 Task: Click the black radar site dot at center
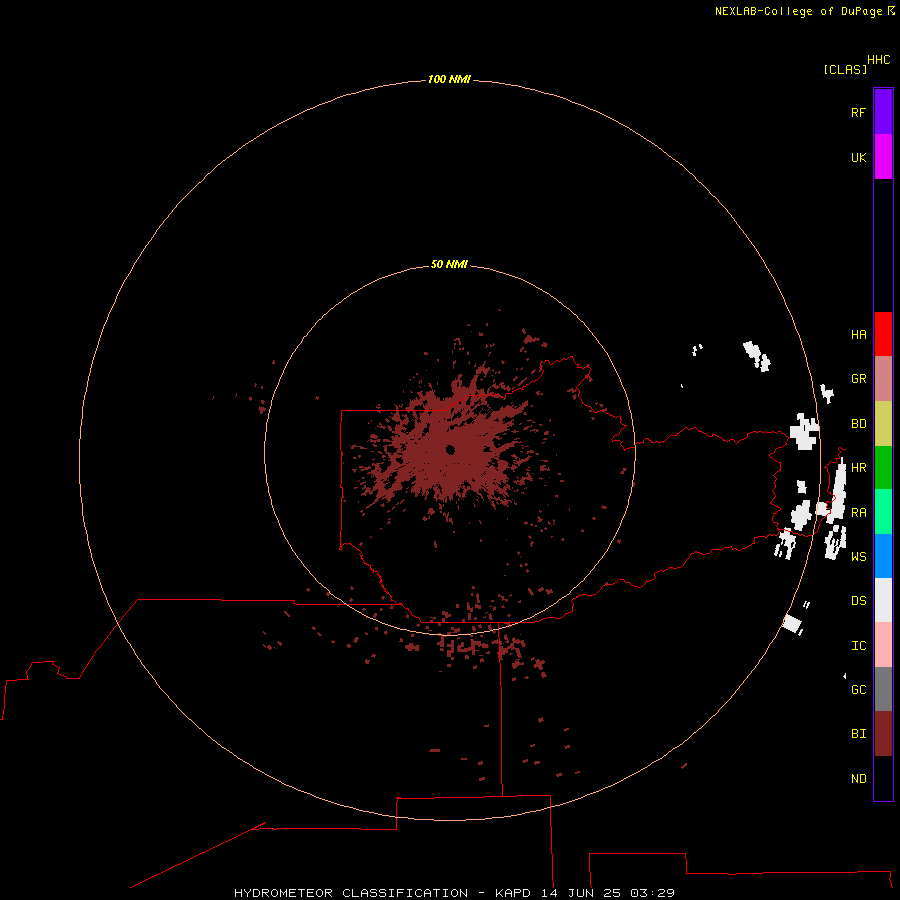point(451,449)
